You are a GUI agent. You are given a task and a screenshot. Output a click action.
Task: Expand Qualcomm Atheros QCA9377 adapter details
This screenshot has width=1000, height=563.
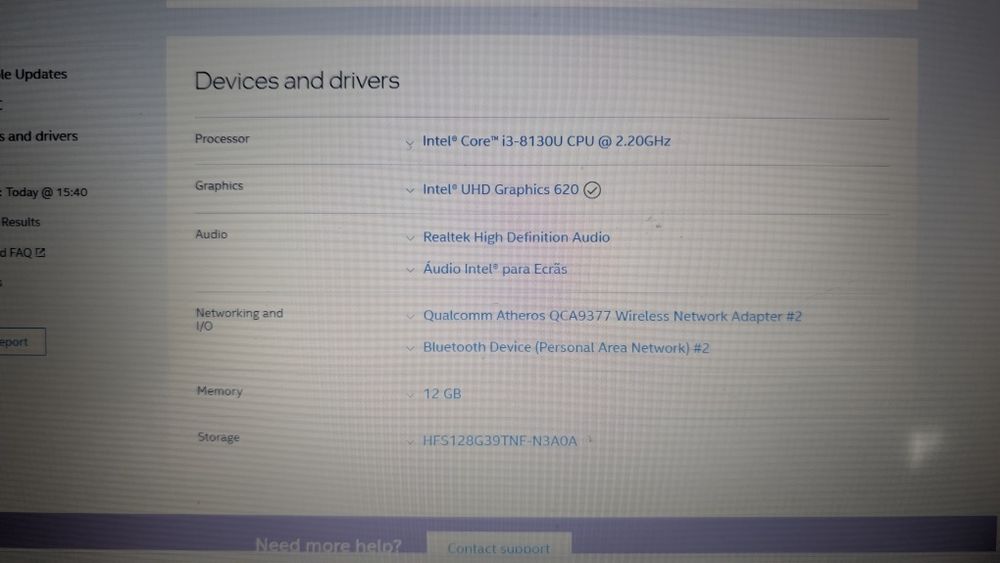point(410,316)
